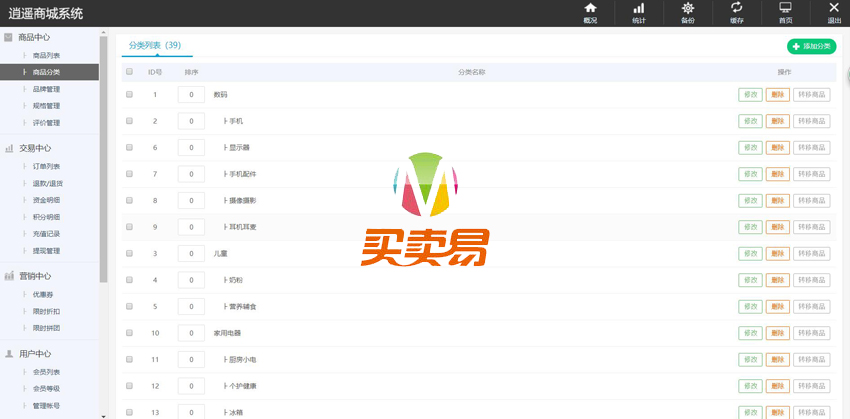Click 修改 button for 儿童 row
Image resolution: width=850 pixels, height=419 pixels.
[750, 253]
